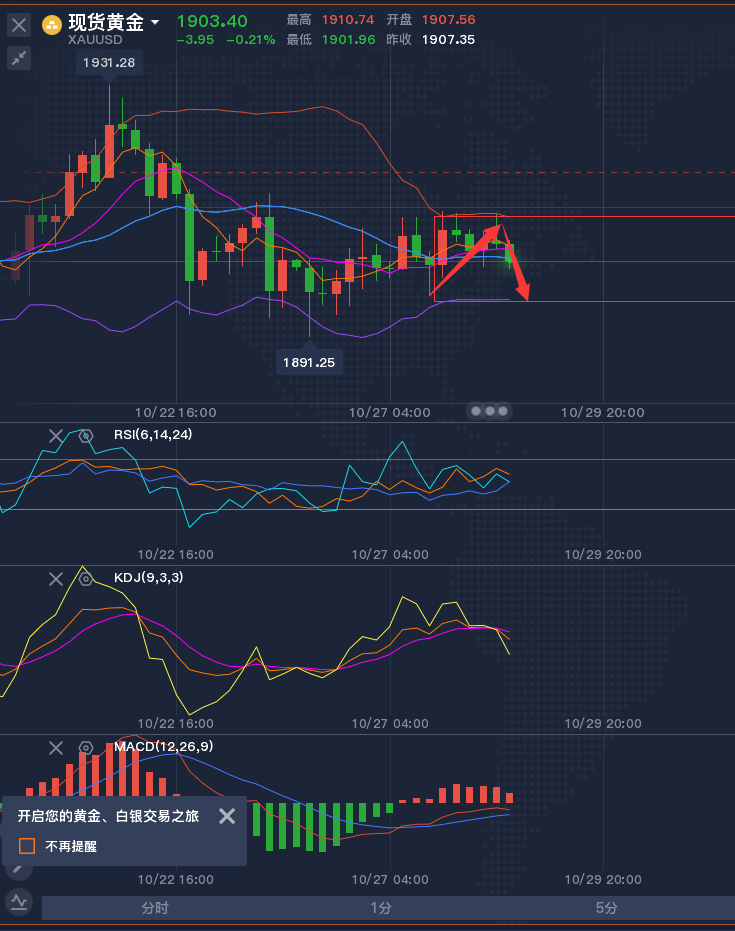Check the 不再提醒 checkbox
The height and width of the screenshot is (931, 735).
27,846
